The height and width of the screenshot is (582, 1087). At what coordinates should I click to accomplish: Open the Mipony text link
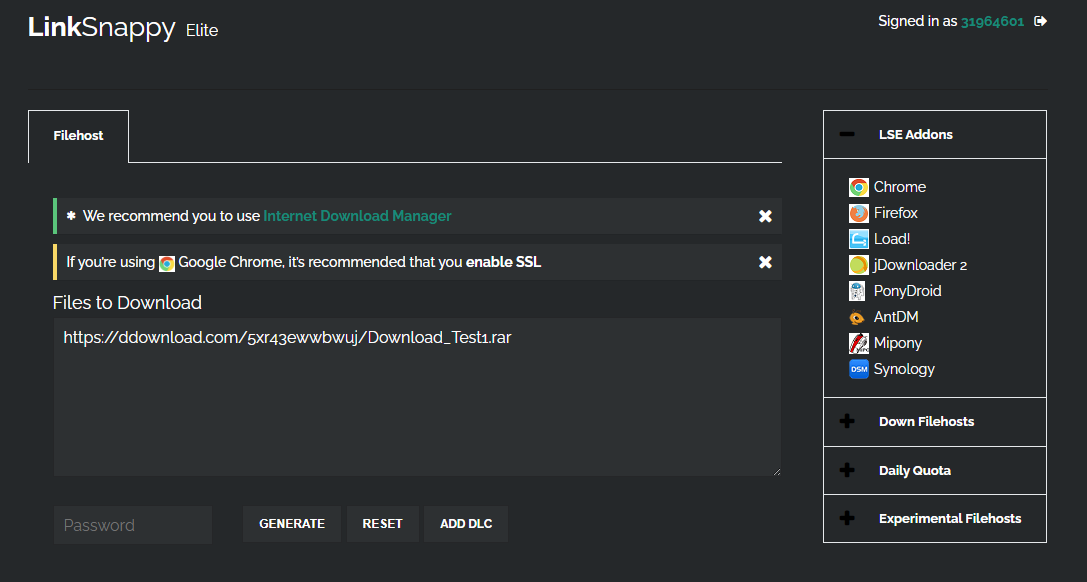898,343
